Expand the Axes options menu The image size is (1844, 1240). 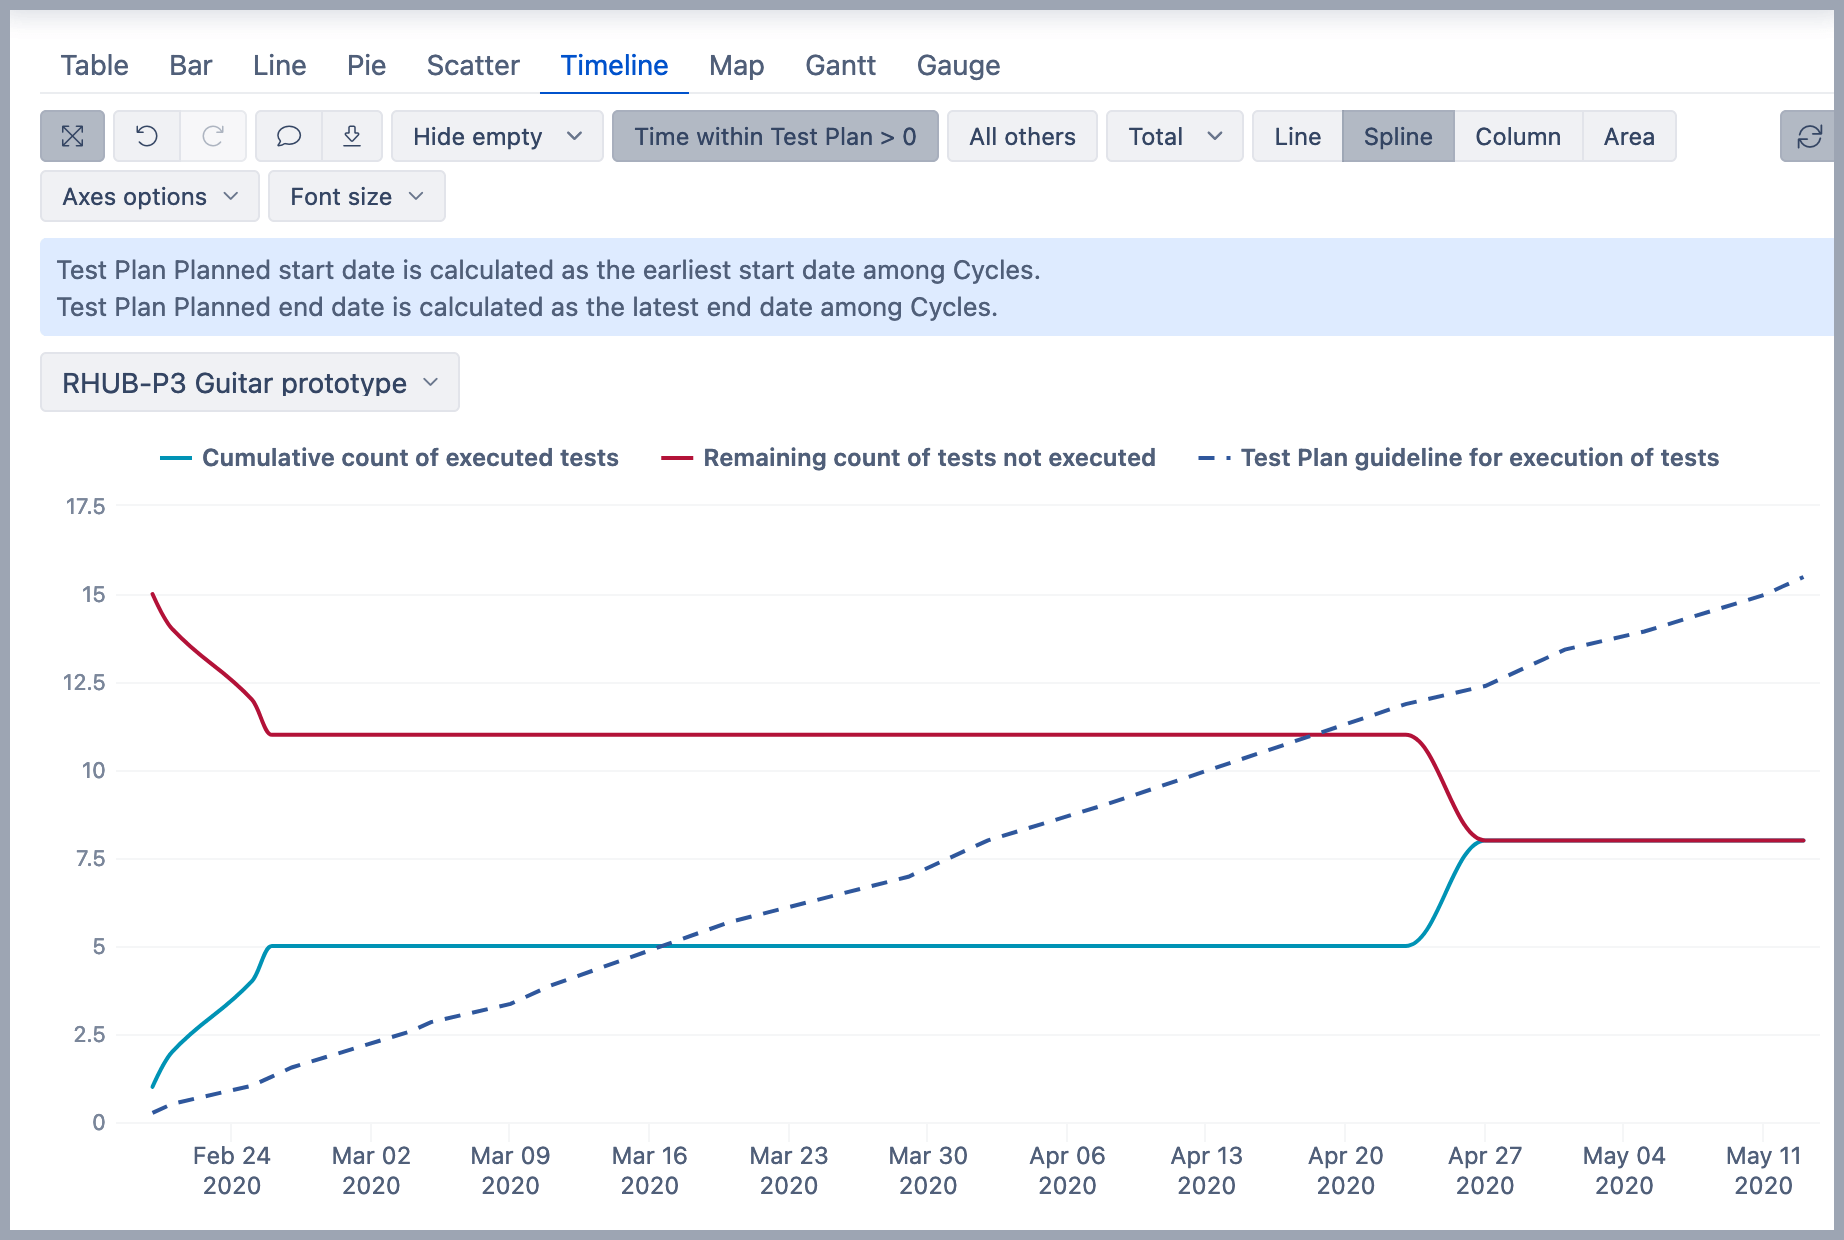(150, 196)
